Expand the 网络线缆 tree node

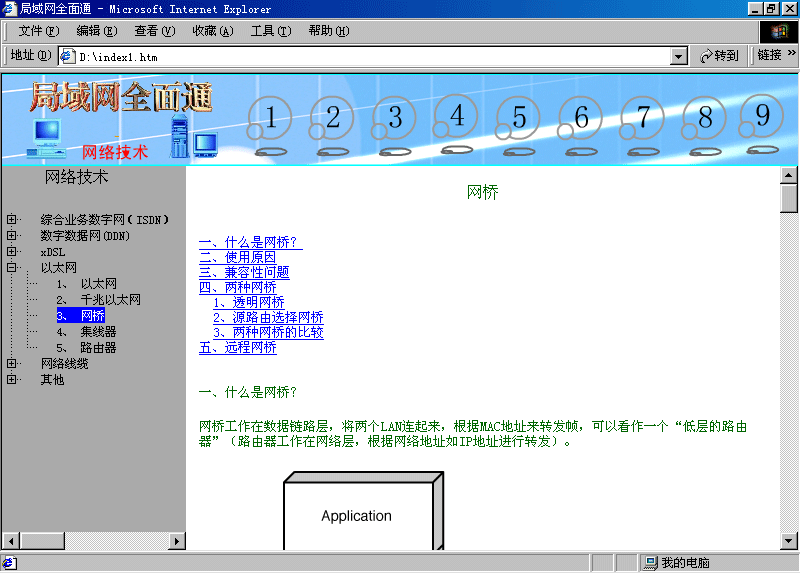(x=12, y=364)
